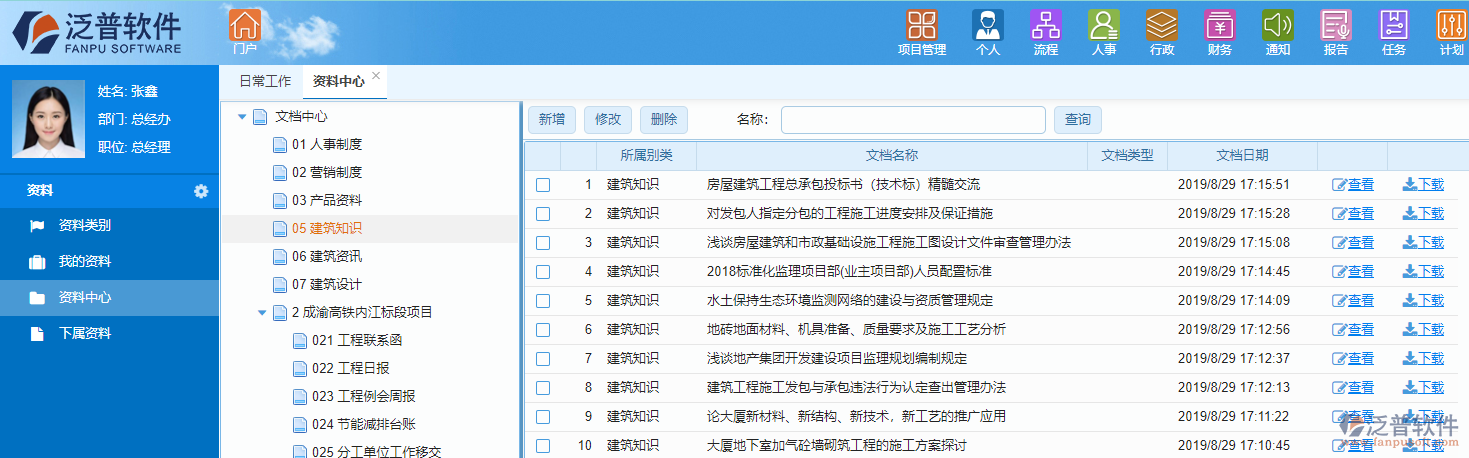Collapse the 2 成渝高铁内江标段项目 folder
The height and width of the screenshot is (458, 1469).
[262, 313]
